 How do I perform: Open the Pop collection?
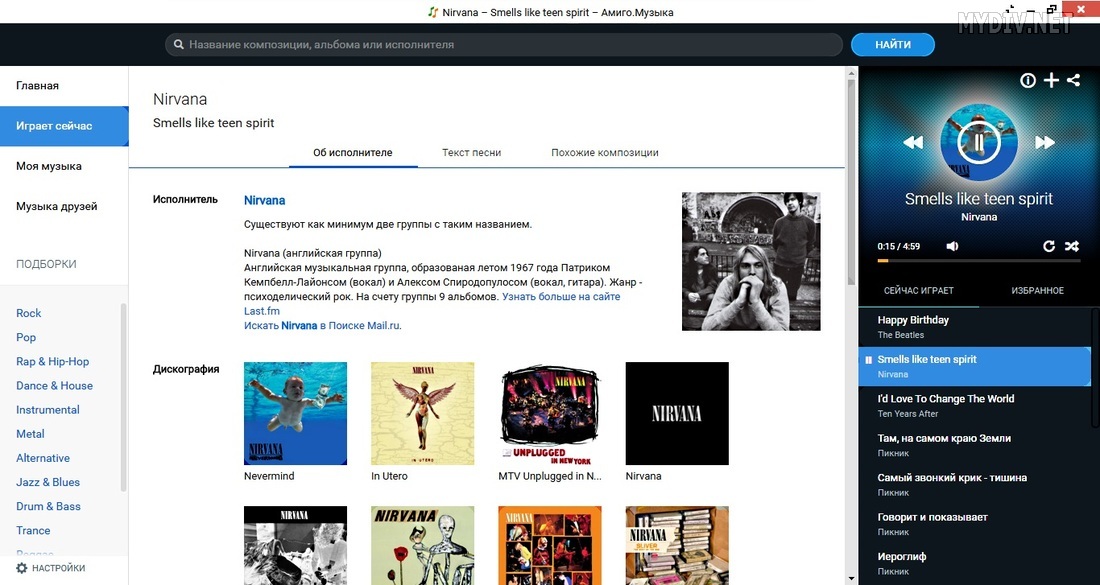(x=26, y=337)
